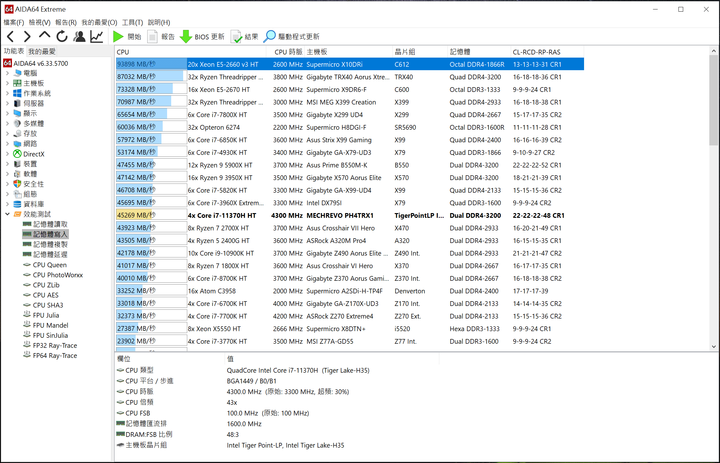Open the 我的最愛(O) menu
The width and height of the screenshot is (720, 463).
click(99, 22)
